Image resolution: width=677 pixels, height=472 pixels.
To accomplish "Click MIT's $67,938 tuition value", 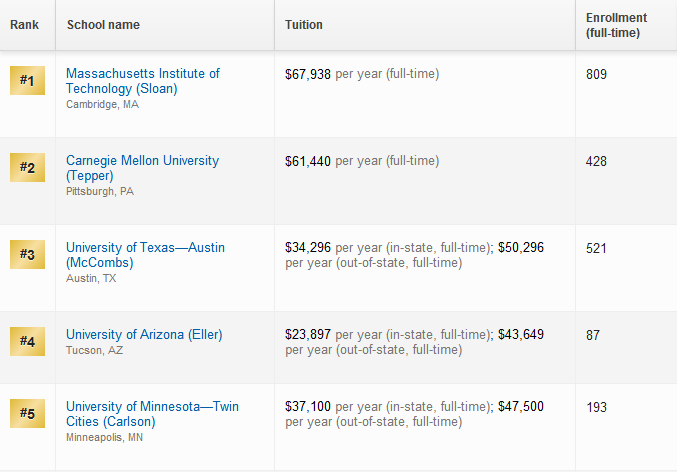I will (308, 74).
